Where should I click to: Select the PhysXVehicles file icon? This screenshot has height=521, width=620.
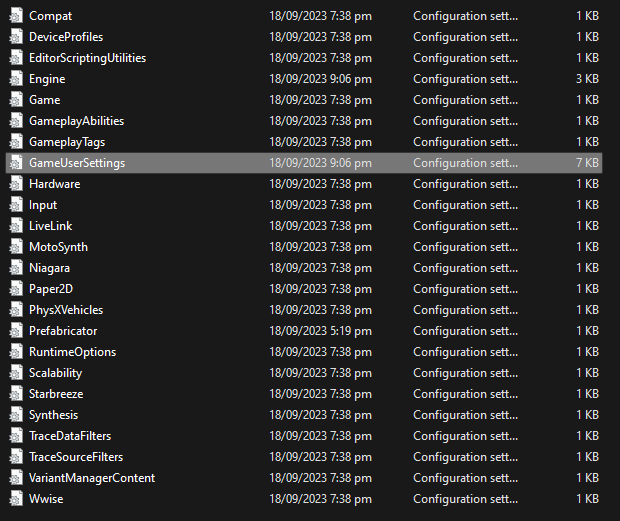(16, 310)
